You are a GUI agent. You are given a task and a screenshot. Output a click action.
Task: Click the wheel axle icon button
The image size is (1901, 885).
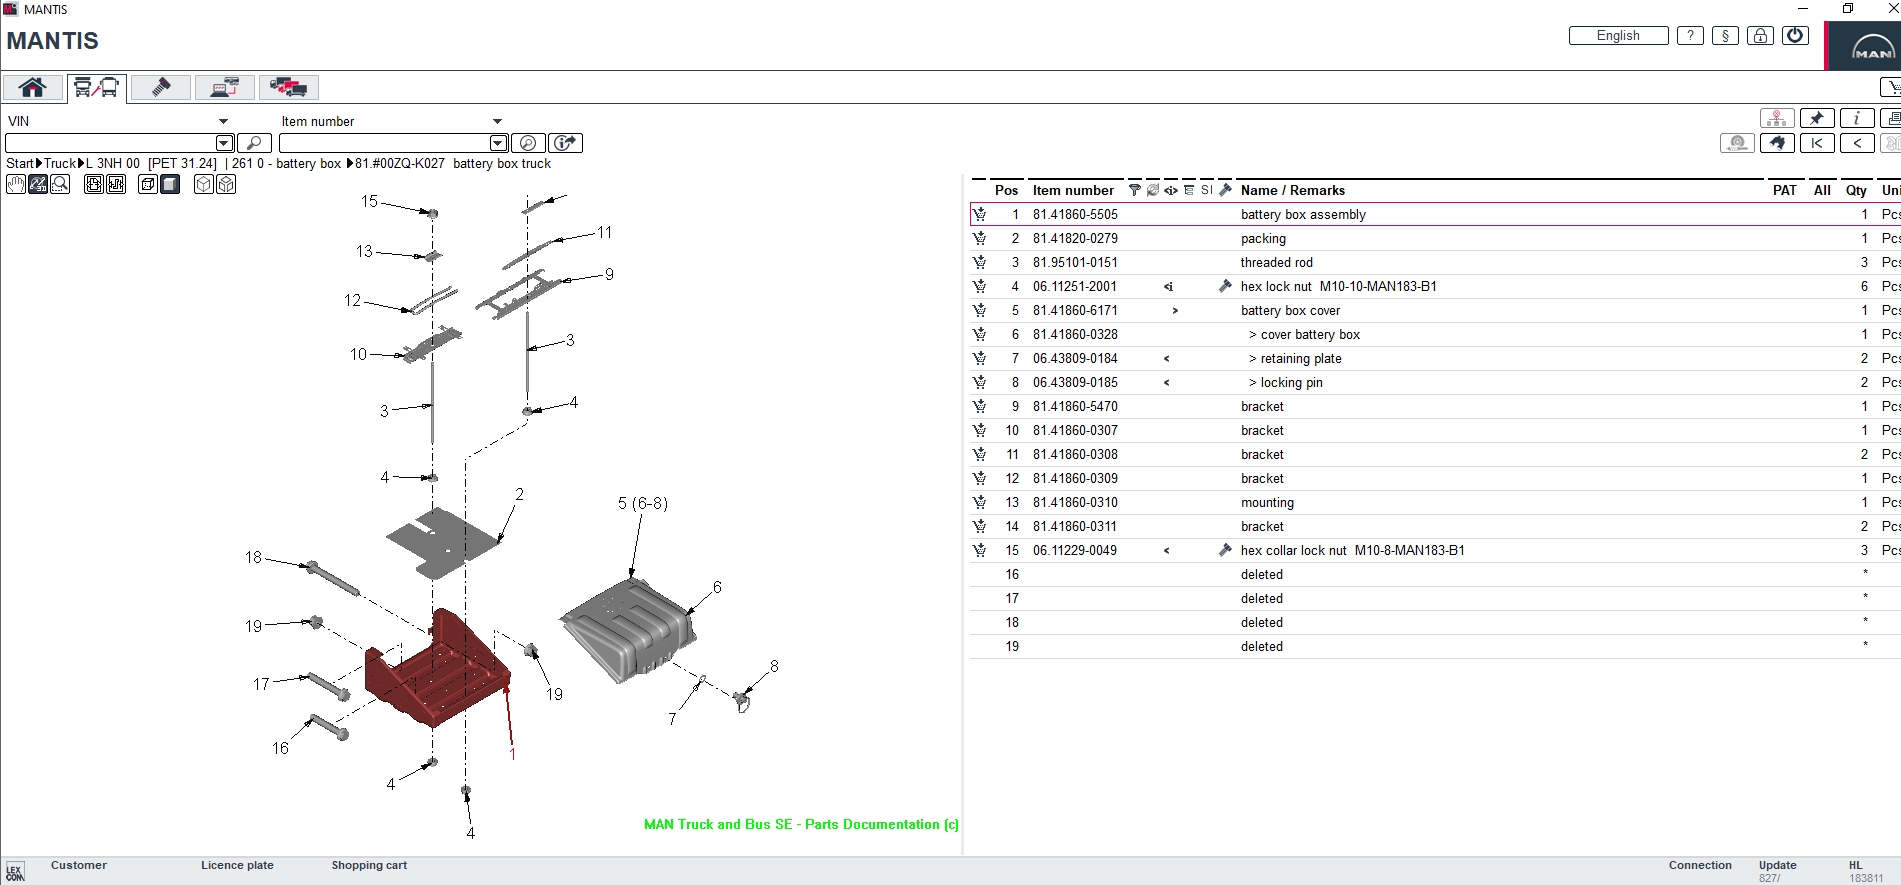pos(1737,143)
